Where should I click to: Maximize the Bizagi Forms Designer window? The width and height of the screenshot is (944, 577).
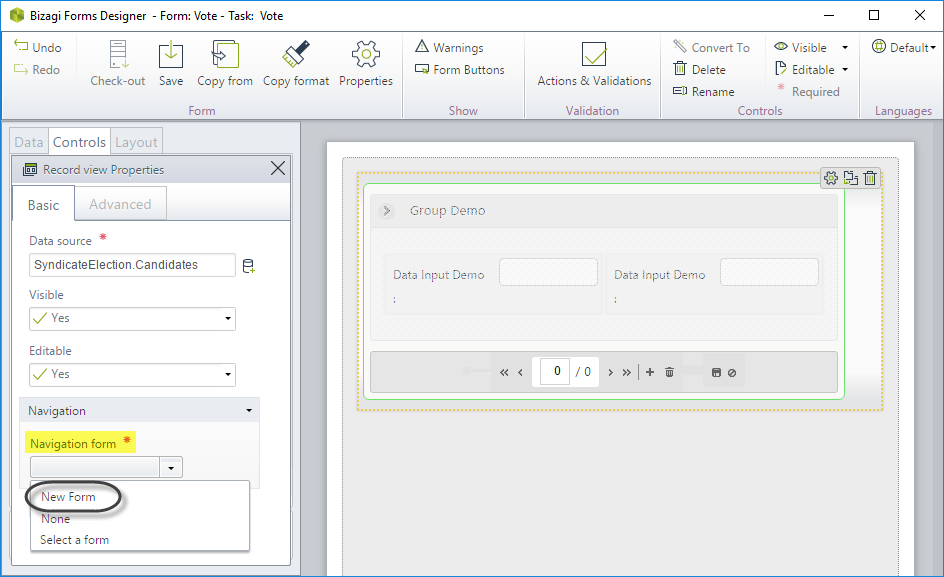(x=874, y=16)
